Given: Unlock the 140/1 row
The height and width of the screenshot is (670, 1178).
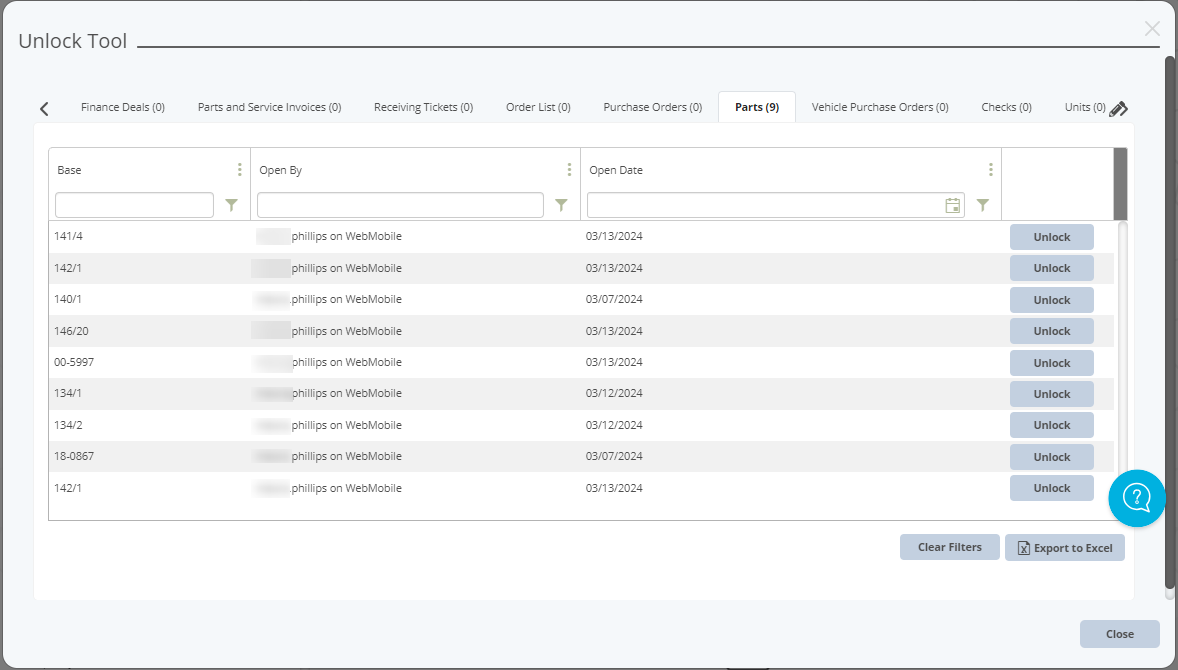Looking at the screenshot, I should (x=1051, y=300).
